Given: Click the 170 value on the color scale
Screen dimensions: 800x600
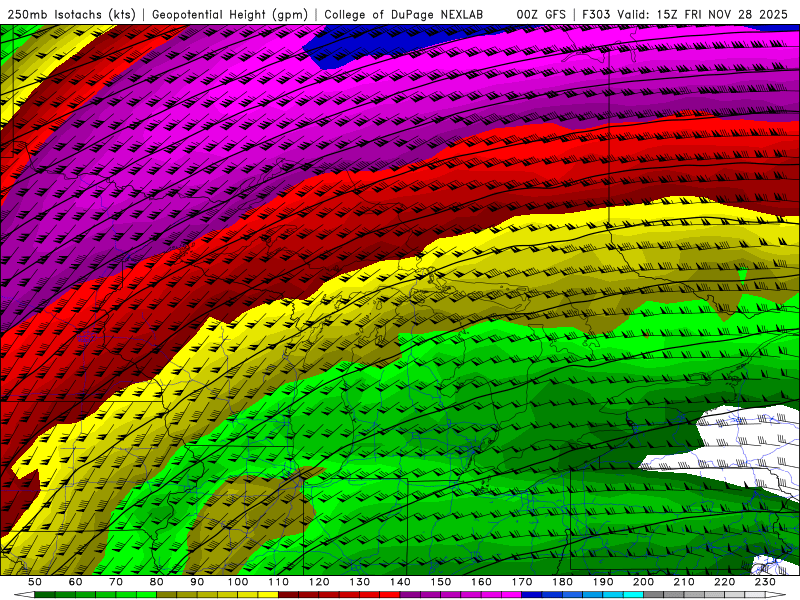Looking at the screenshot, I should 521,582.
